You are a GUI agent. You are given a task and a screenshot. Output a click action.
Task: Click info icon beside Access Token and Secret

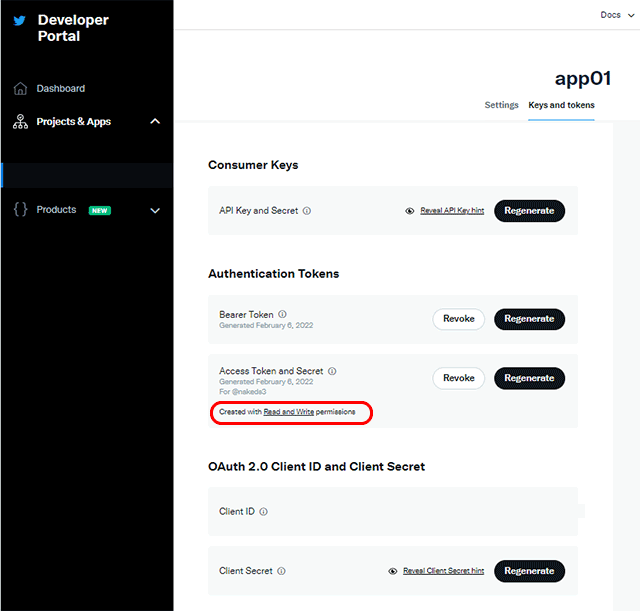tap(332, 371)
